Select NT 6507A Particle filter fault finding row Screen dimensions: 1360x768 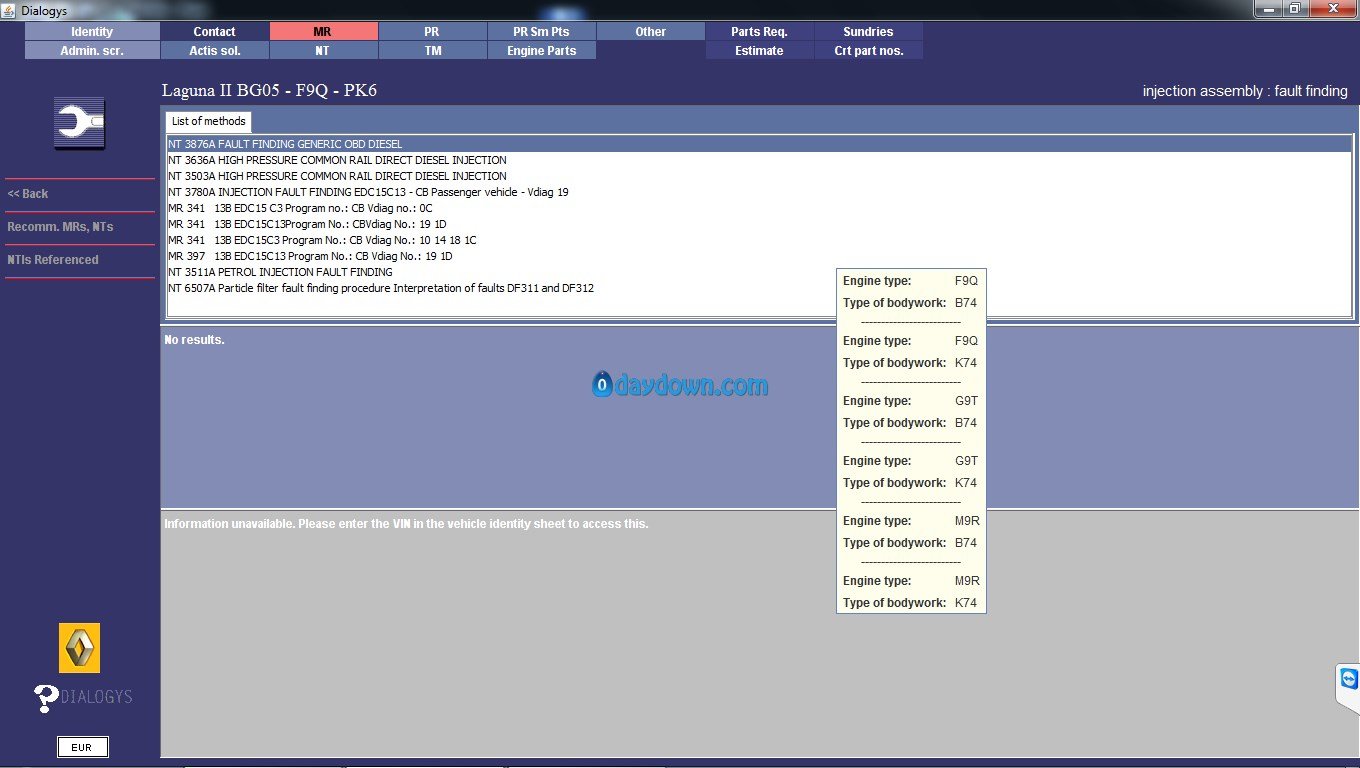coord(759,288)
